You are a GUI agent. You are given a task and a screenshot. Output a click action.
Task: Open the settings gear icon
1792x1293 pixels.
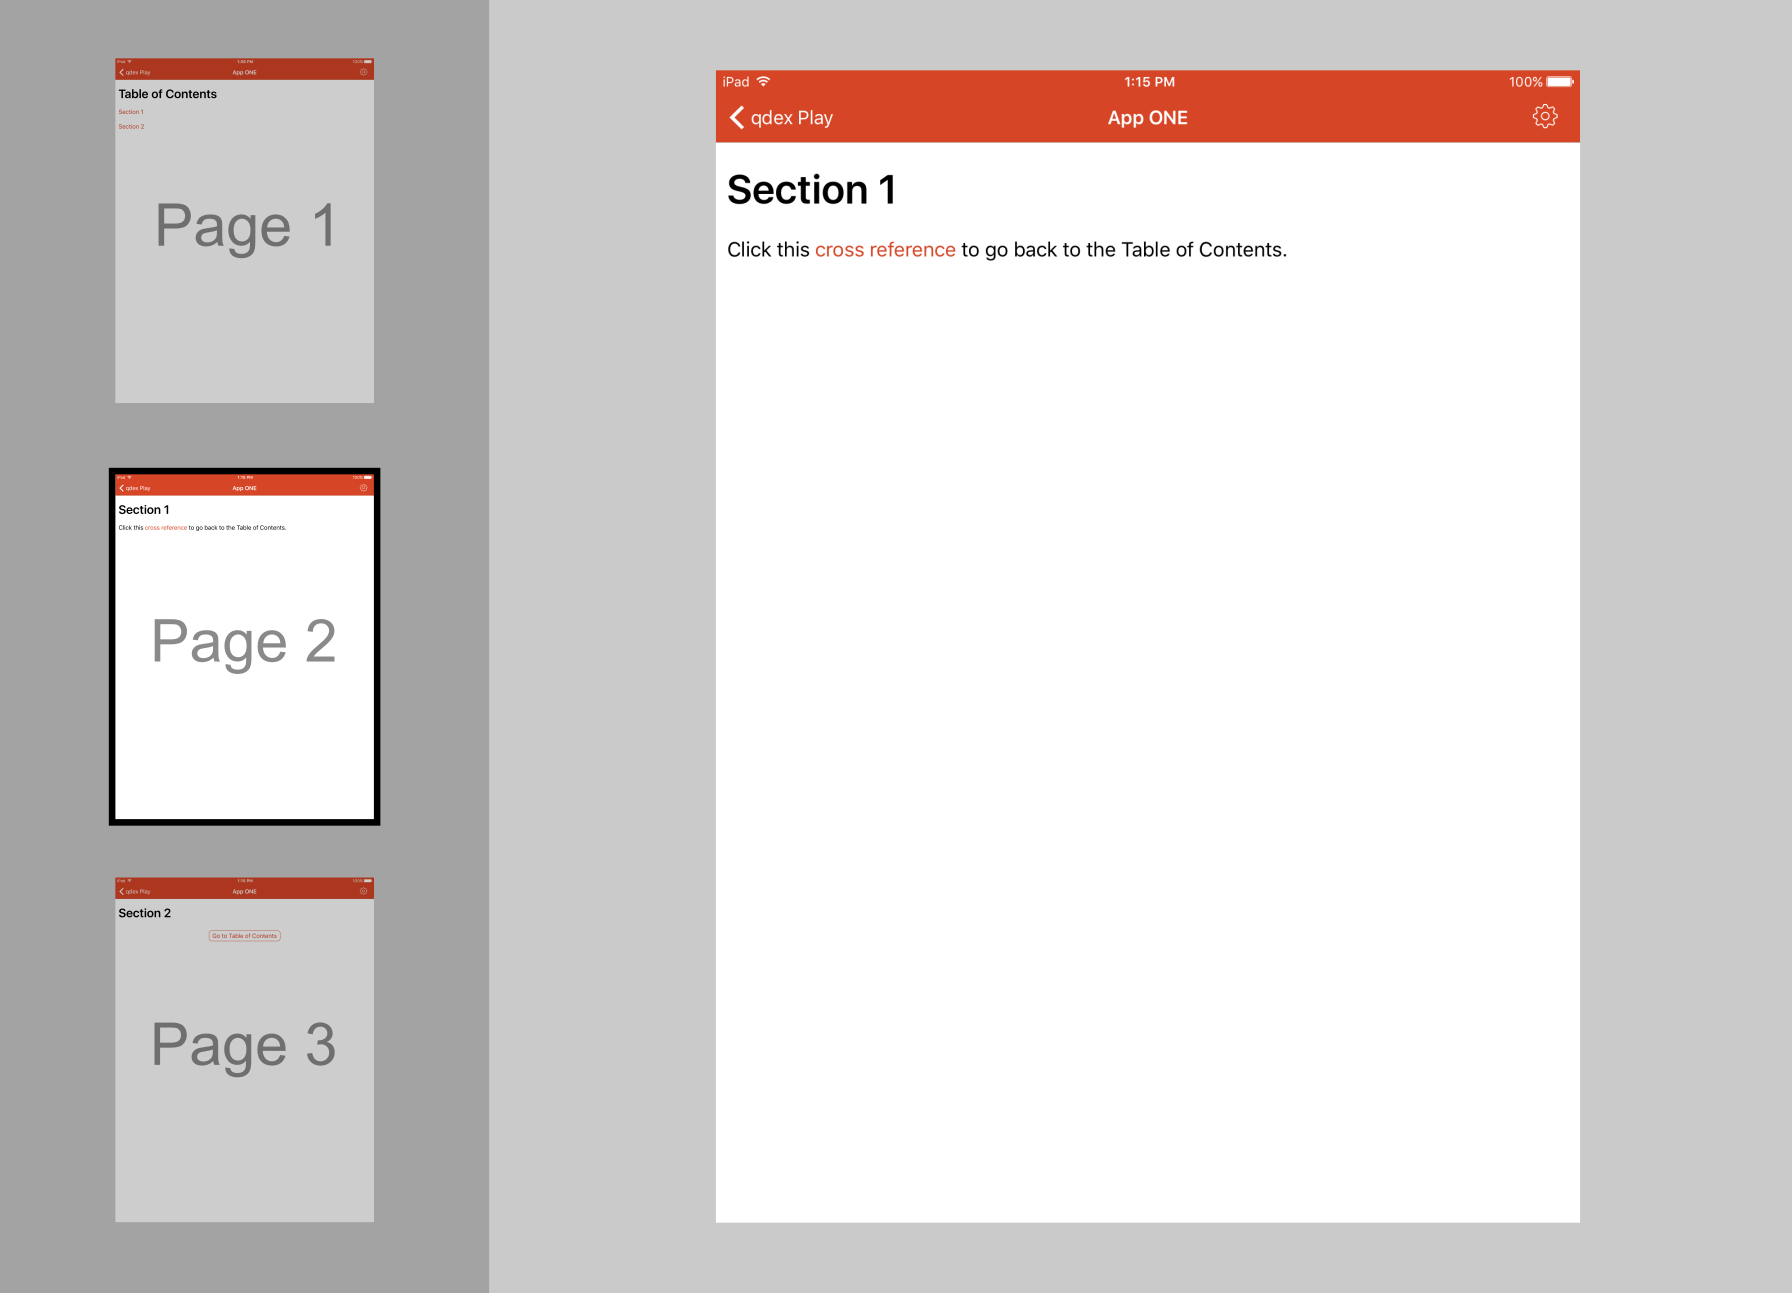1545,117
